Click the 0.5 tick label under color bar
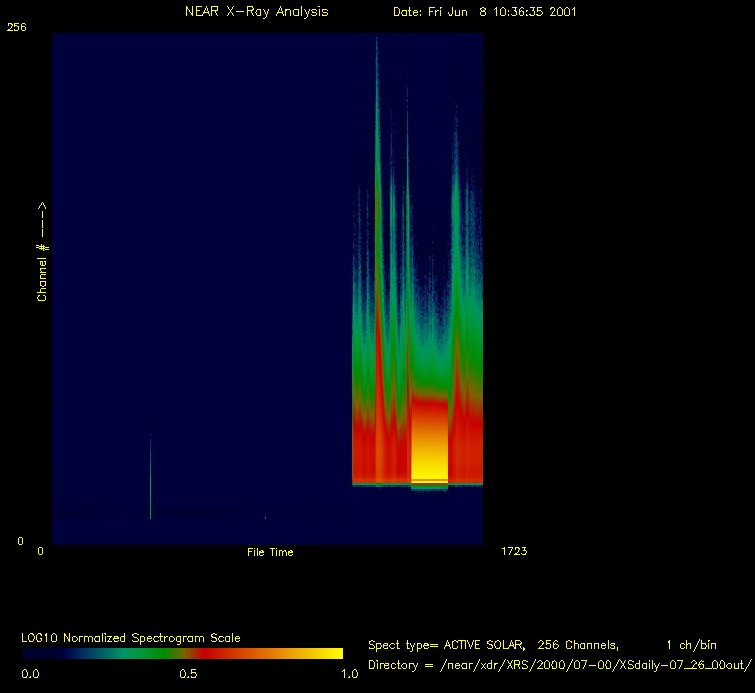 tap(187, 674)
